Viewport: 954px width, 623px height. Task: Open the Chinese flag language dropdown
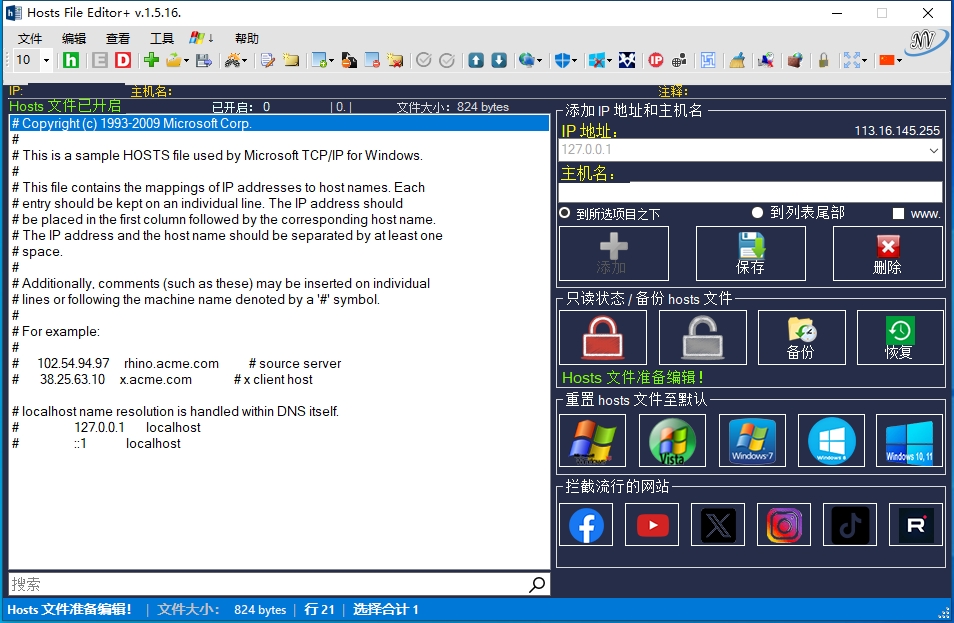pyautogui.click(x=899, y=60)
